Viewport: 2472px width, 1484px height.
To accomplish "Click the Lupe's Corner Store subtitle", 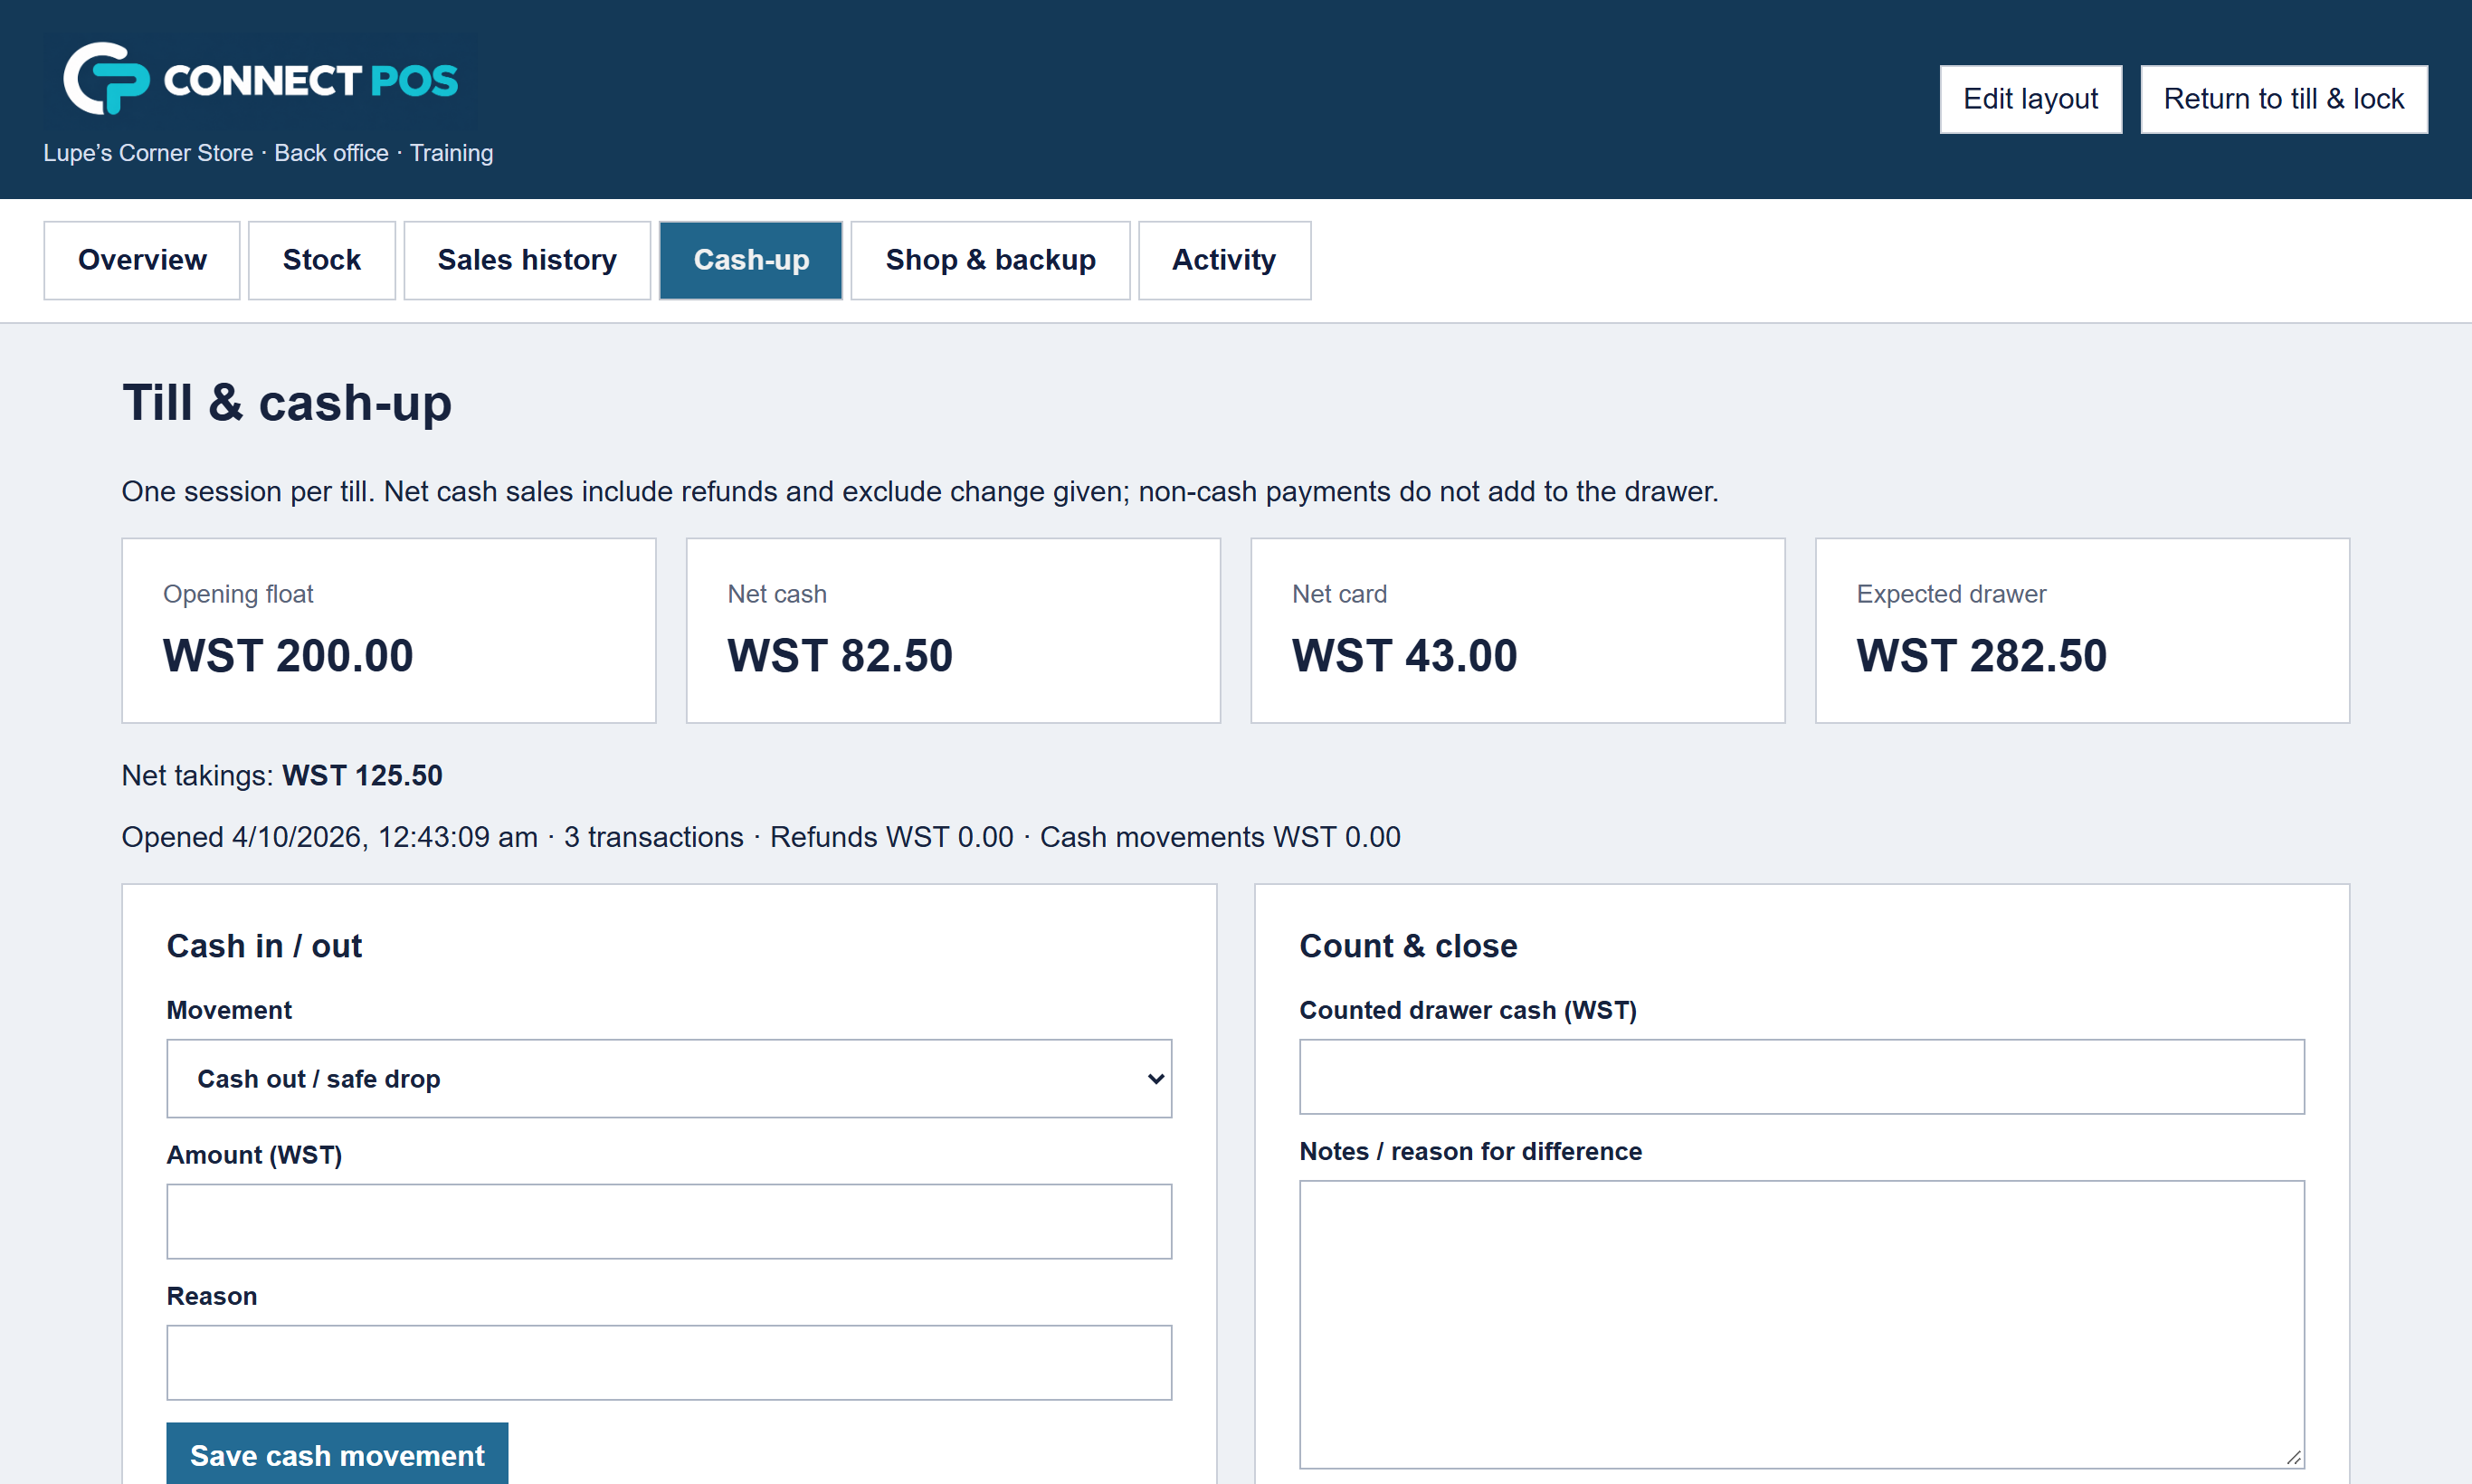I will click(x=268, y=153).
